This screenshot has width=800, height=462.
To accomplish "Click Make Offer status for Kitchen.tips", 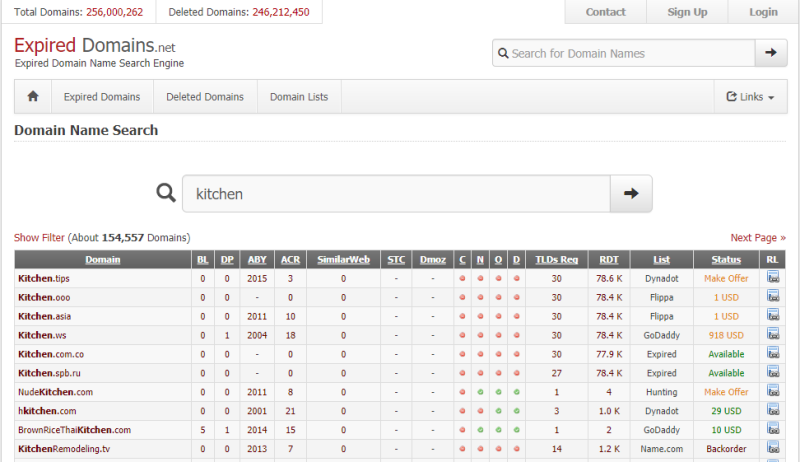I will click(x=726, y=278).
